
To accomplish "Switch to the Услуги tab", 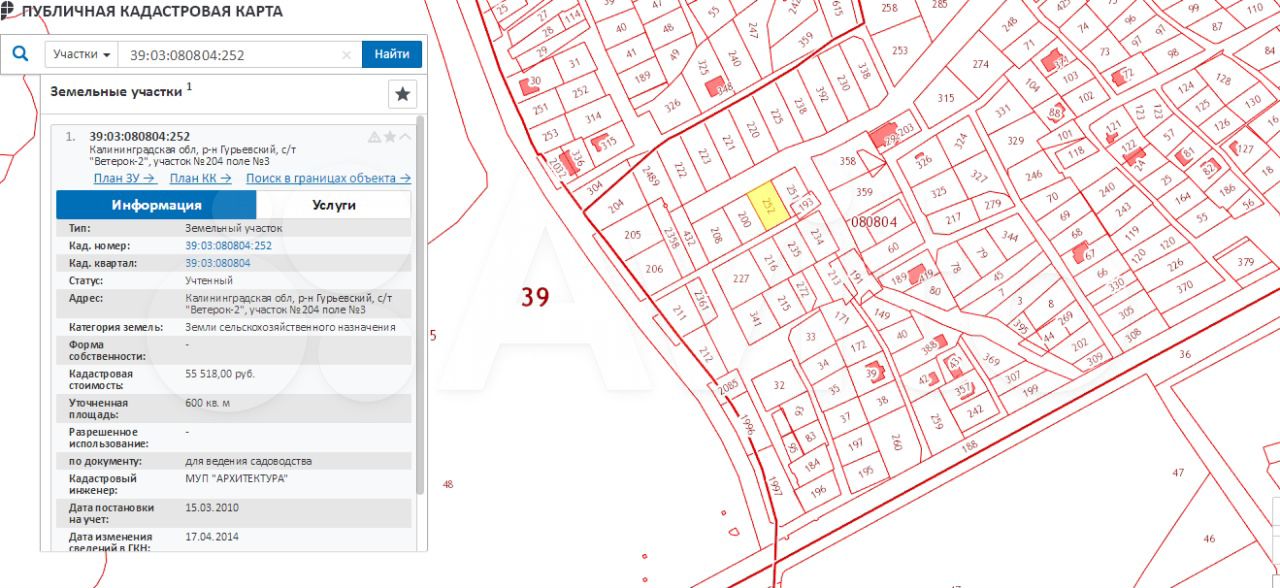I will click(x=333, y=205).
